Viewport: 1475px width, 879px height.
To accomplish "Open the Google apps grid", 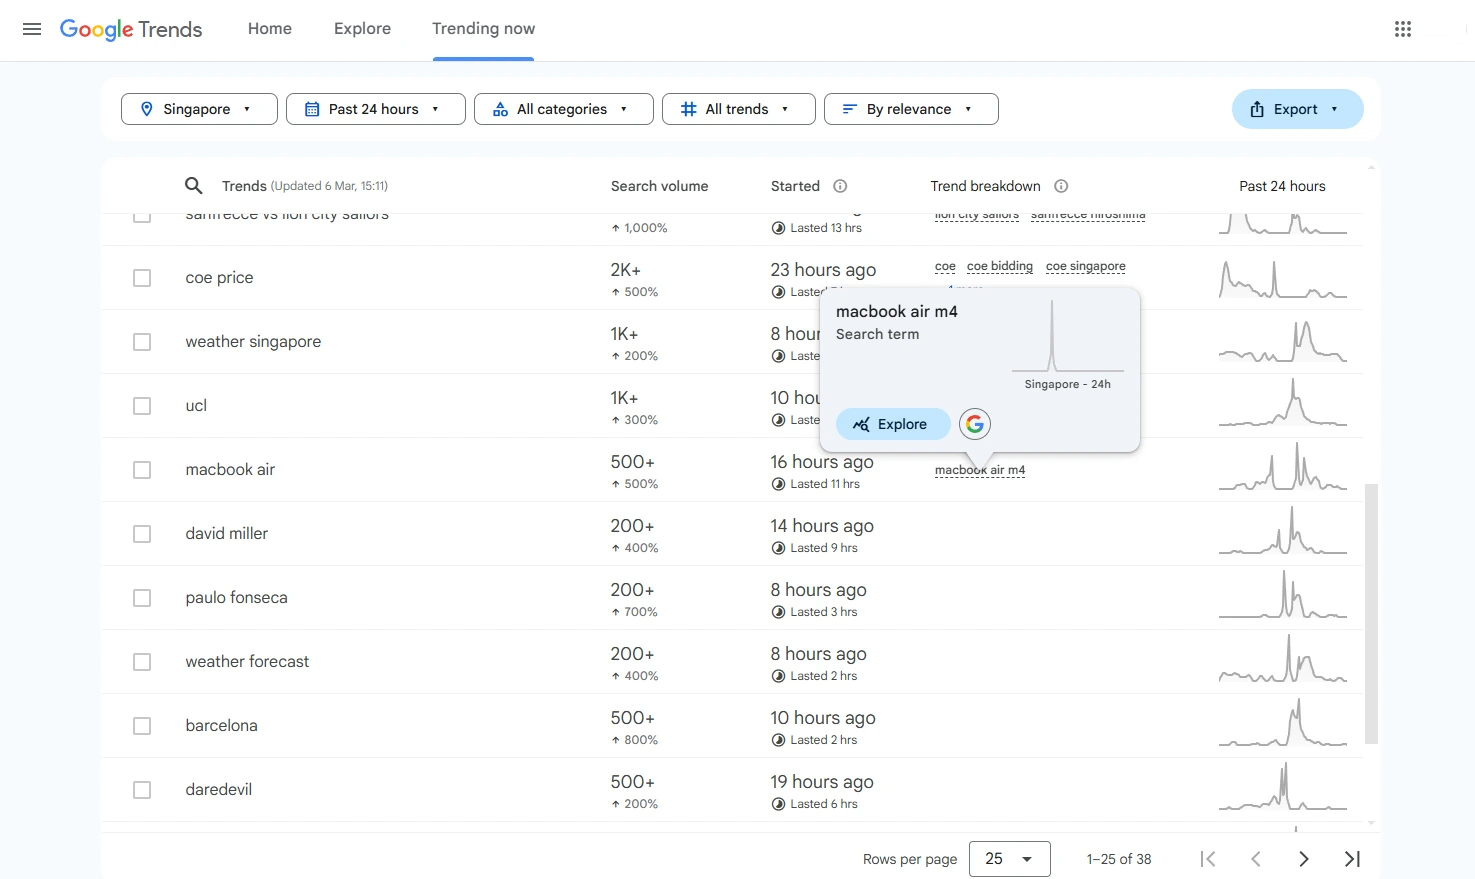I will [1403, 29].
